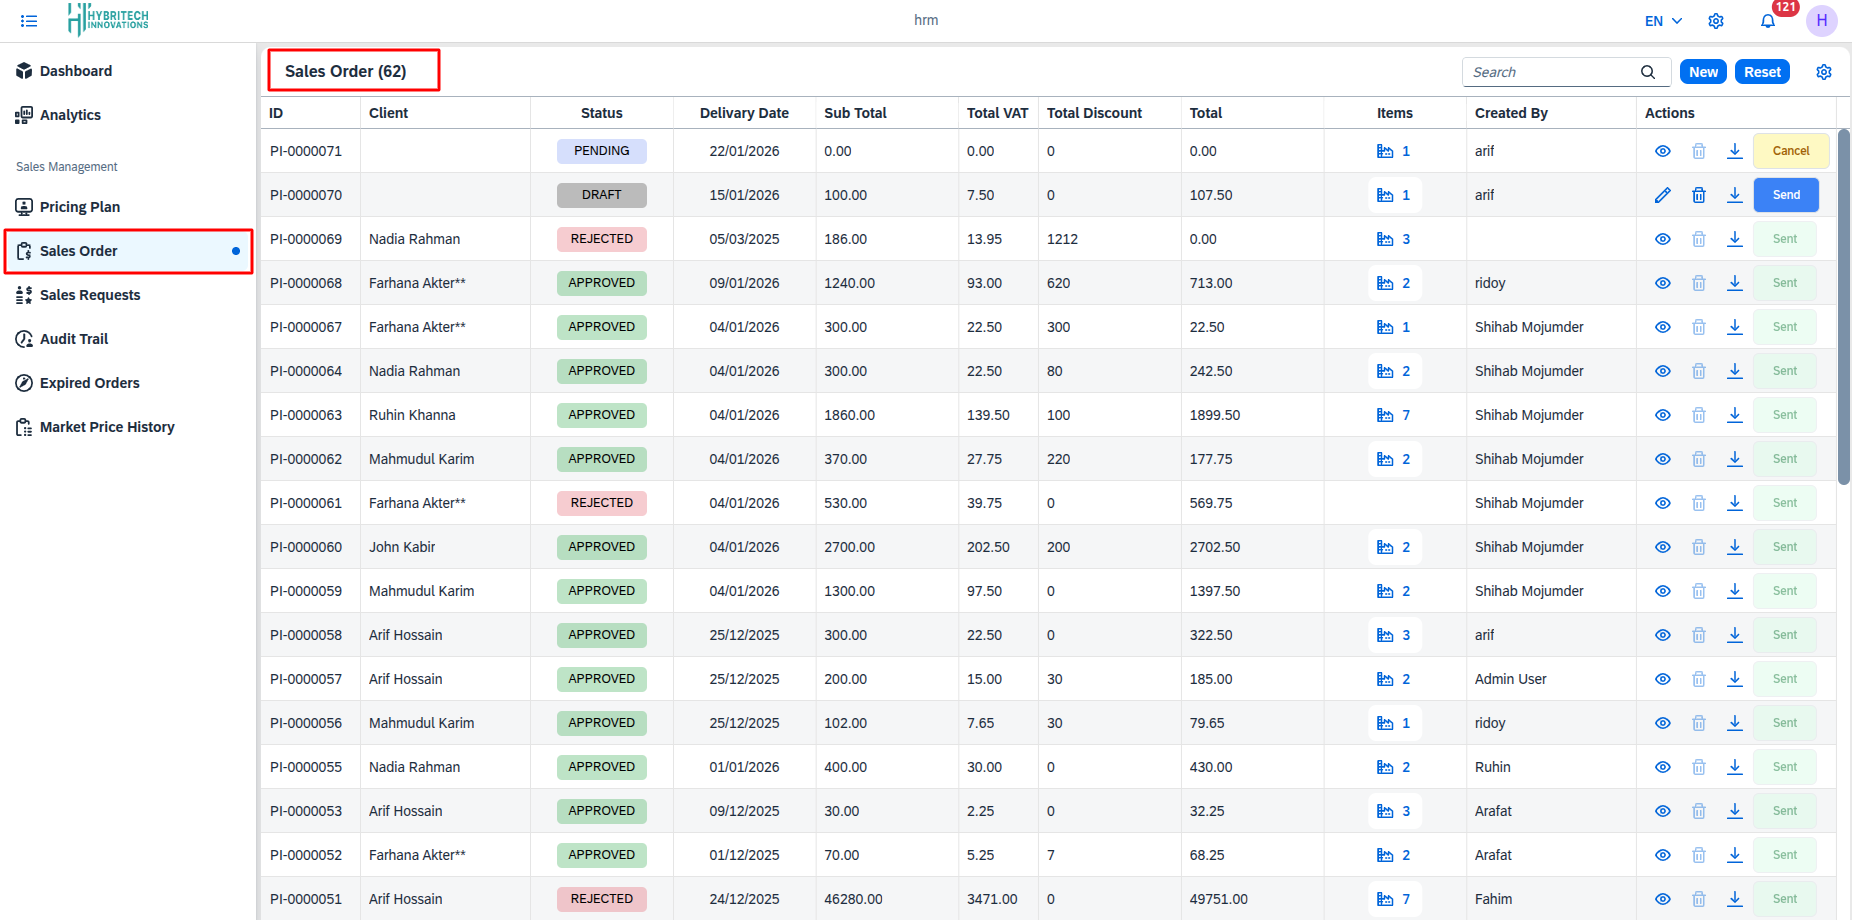Screen dimensions: 1852x920
Task: Open Dashboard from the sidebar
Action: 75,71
